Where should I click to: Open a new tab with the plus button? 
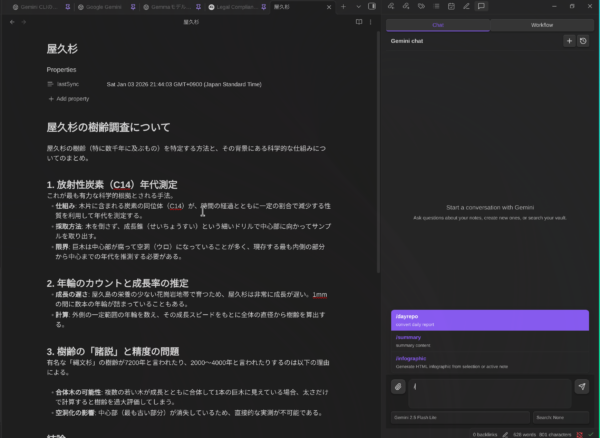coord(343,6)
